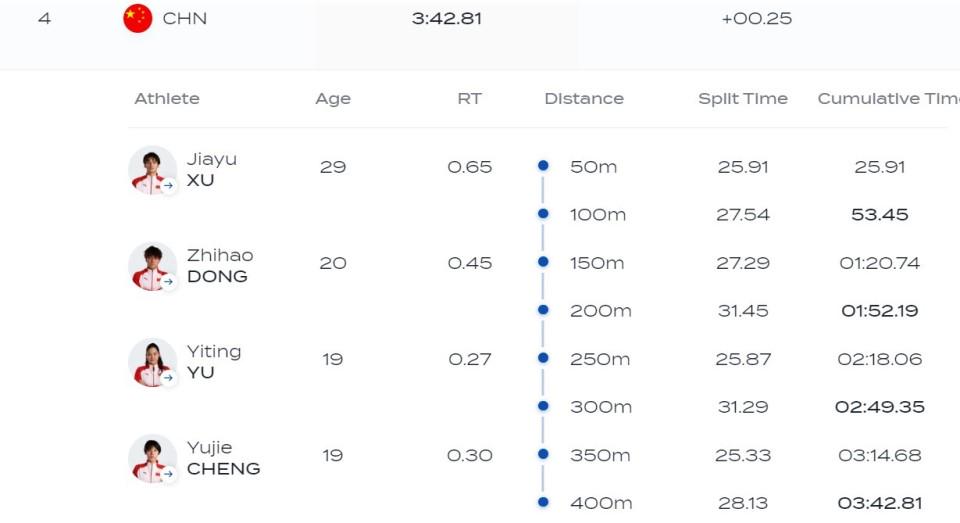Click the CHN final time 3:42.81
This screenshot has width=960, height=523.
447,18
